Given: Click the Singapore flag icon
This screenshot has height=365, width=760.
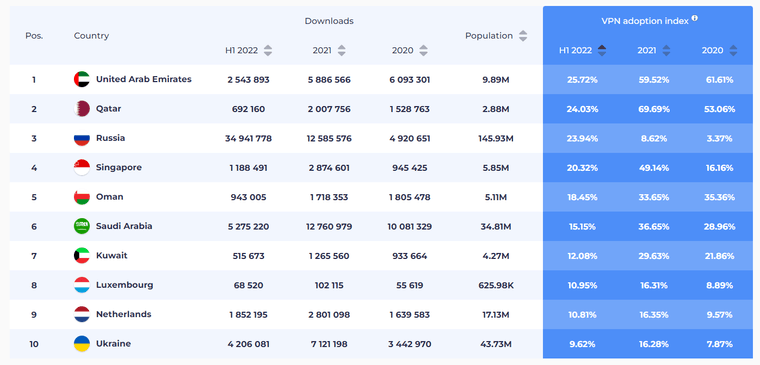Looking at the screenshot, I should pos(82,168).
